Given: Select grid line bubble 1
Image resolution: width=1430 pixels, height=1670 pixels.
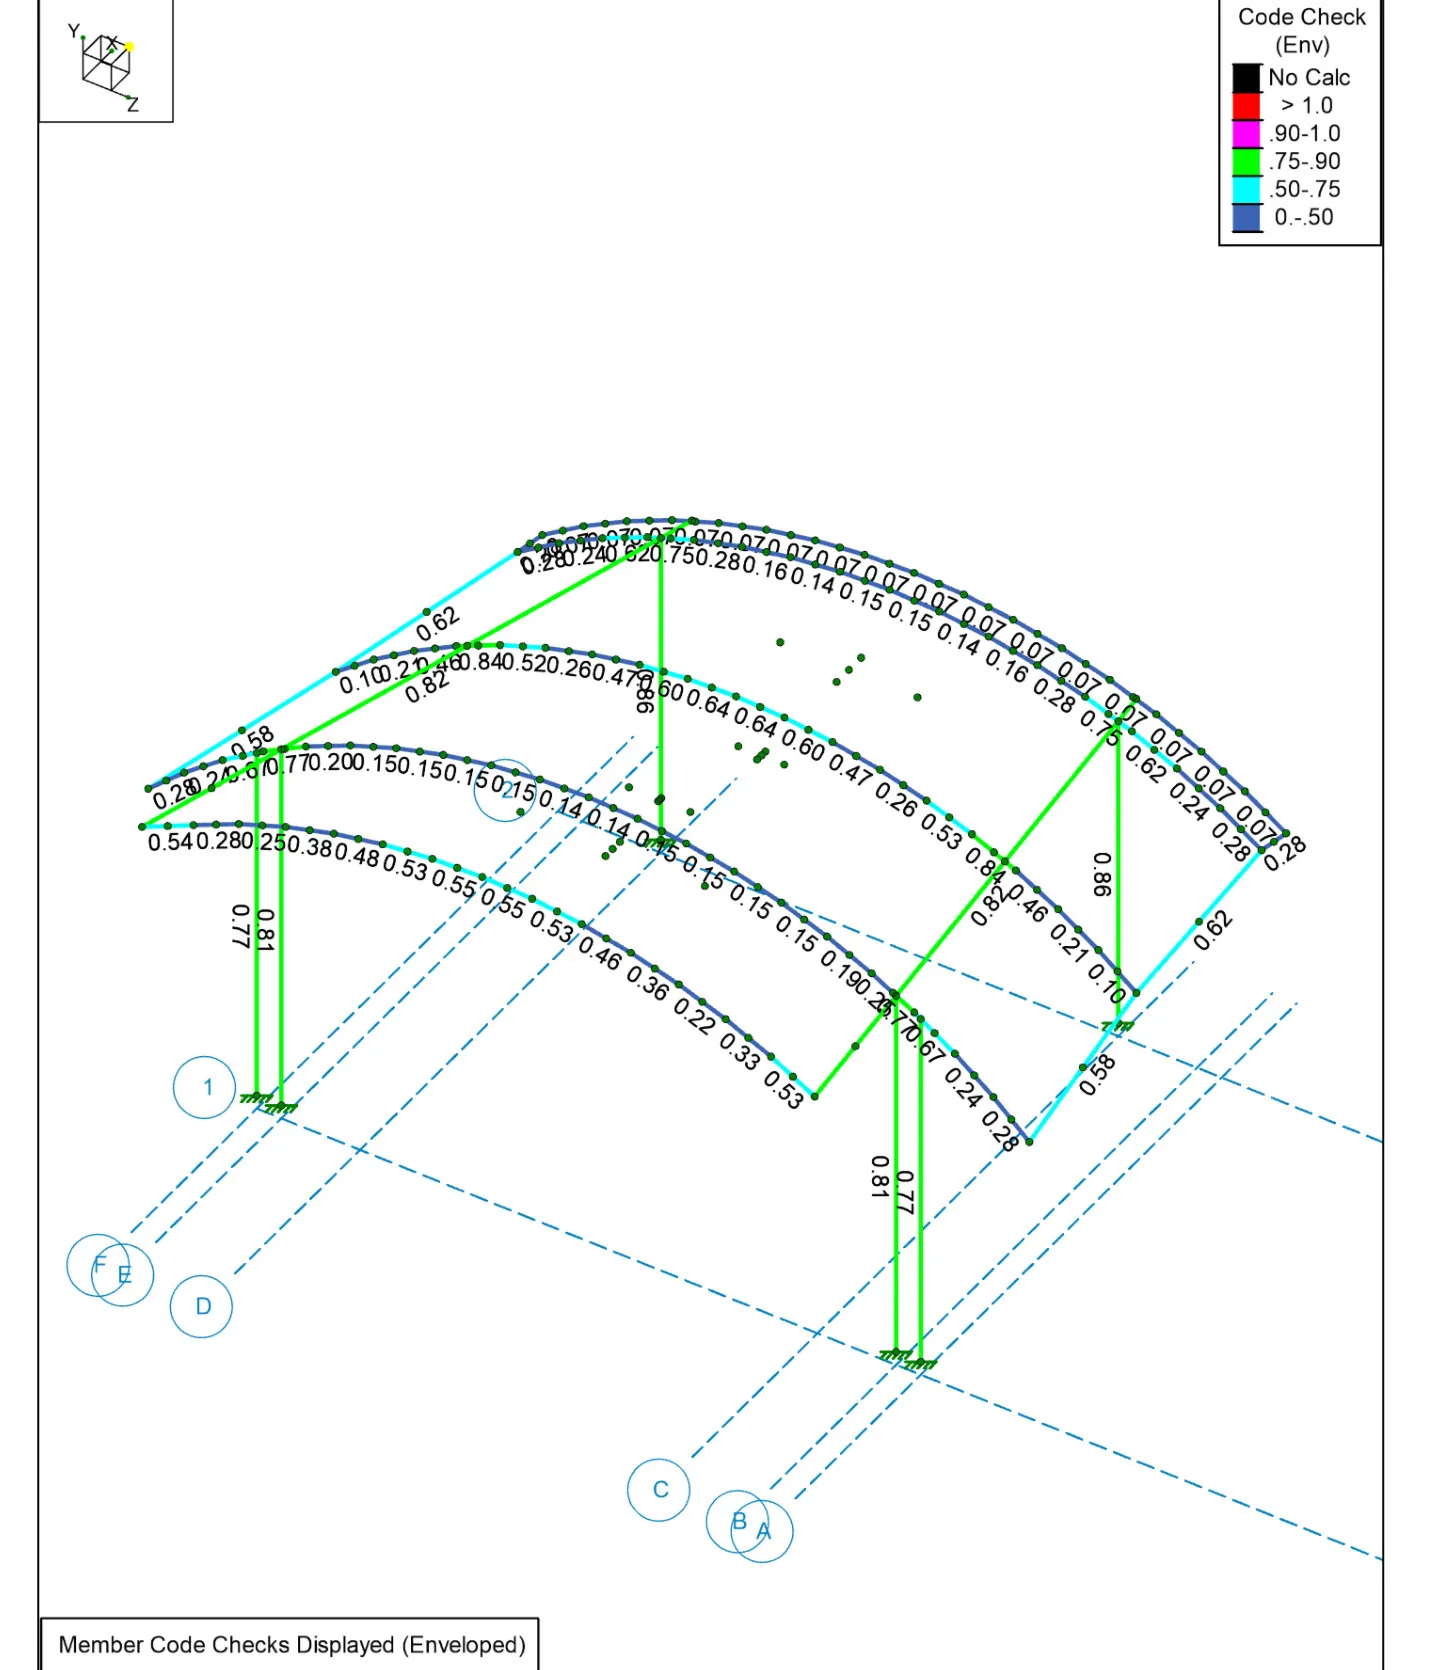Looking at the screenshot, I should point(204,1087).
